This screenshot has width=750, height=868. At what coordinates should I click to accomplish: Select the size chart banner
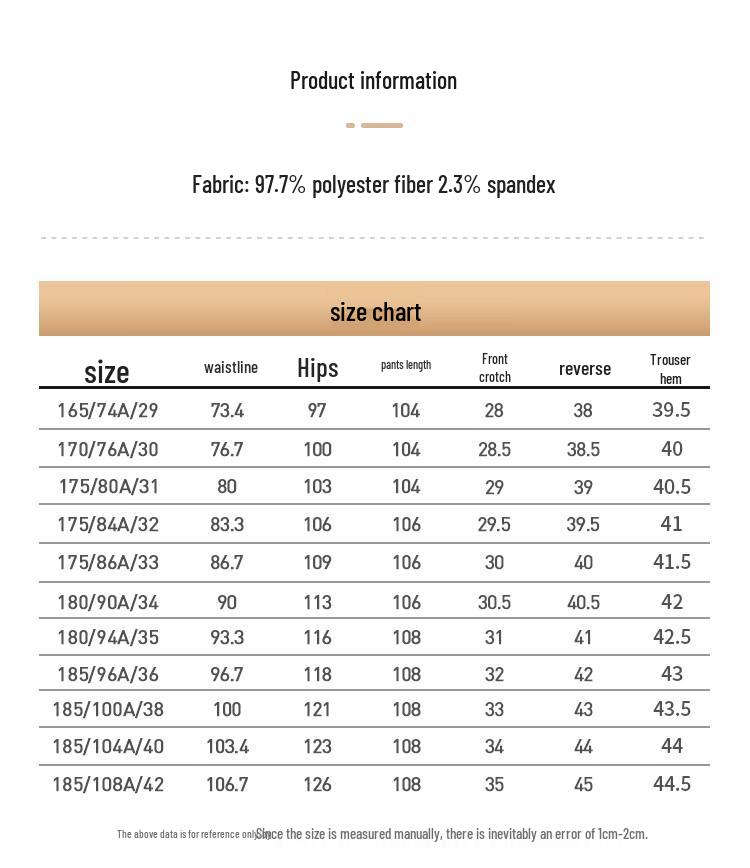[374, 311]
